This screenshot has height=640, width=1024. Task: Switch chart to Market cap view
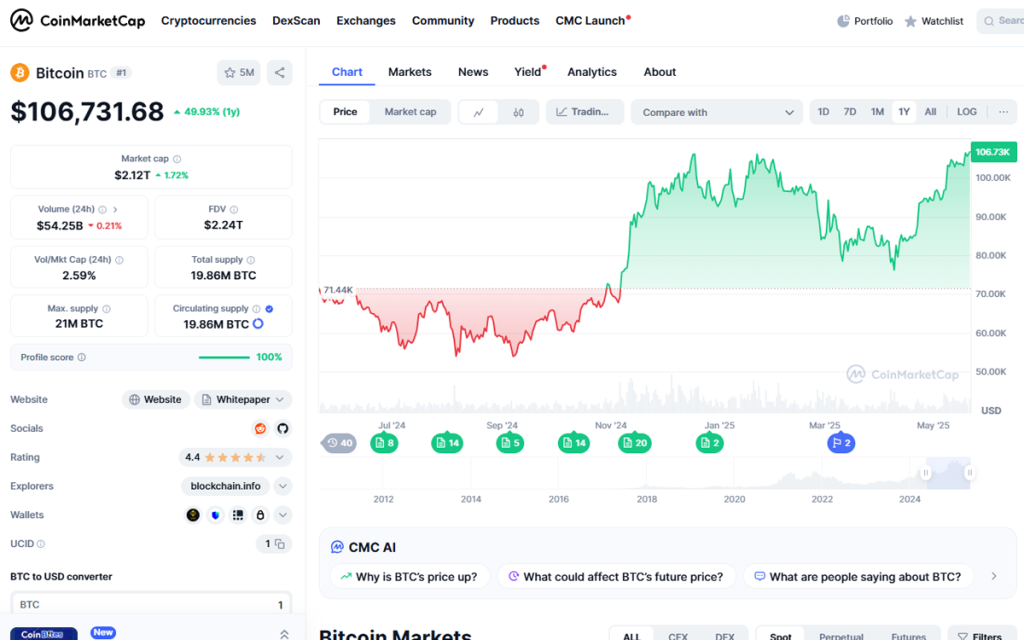pyautogui.click(x=410, y=112)
